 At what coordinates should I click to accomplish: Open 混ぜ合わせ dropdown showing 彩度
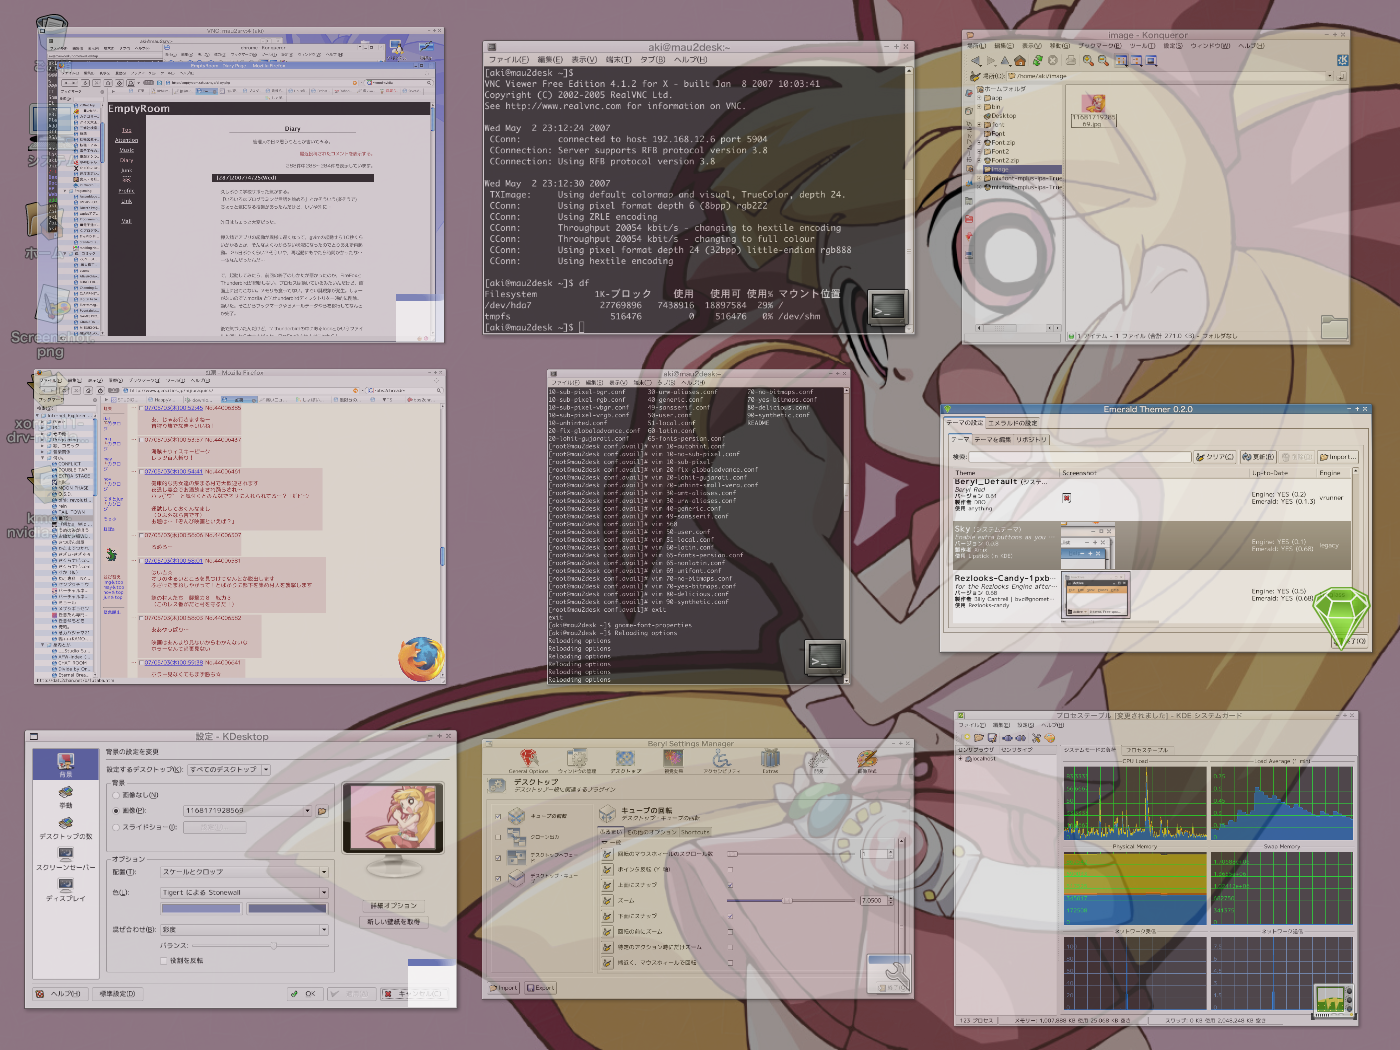click(244, 930)
